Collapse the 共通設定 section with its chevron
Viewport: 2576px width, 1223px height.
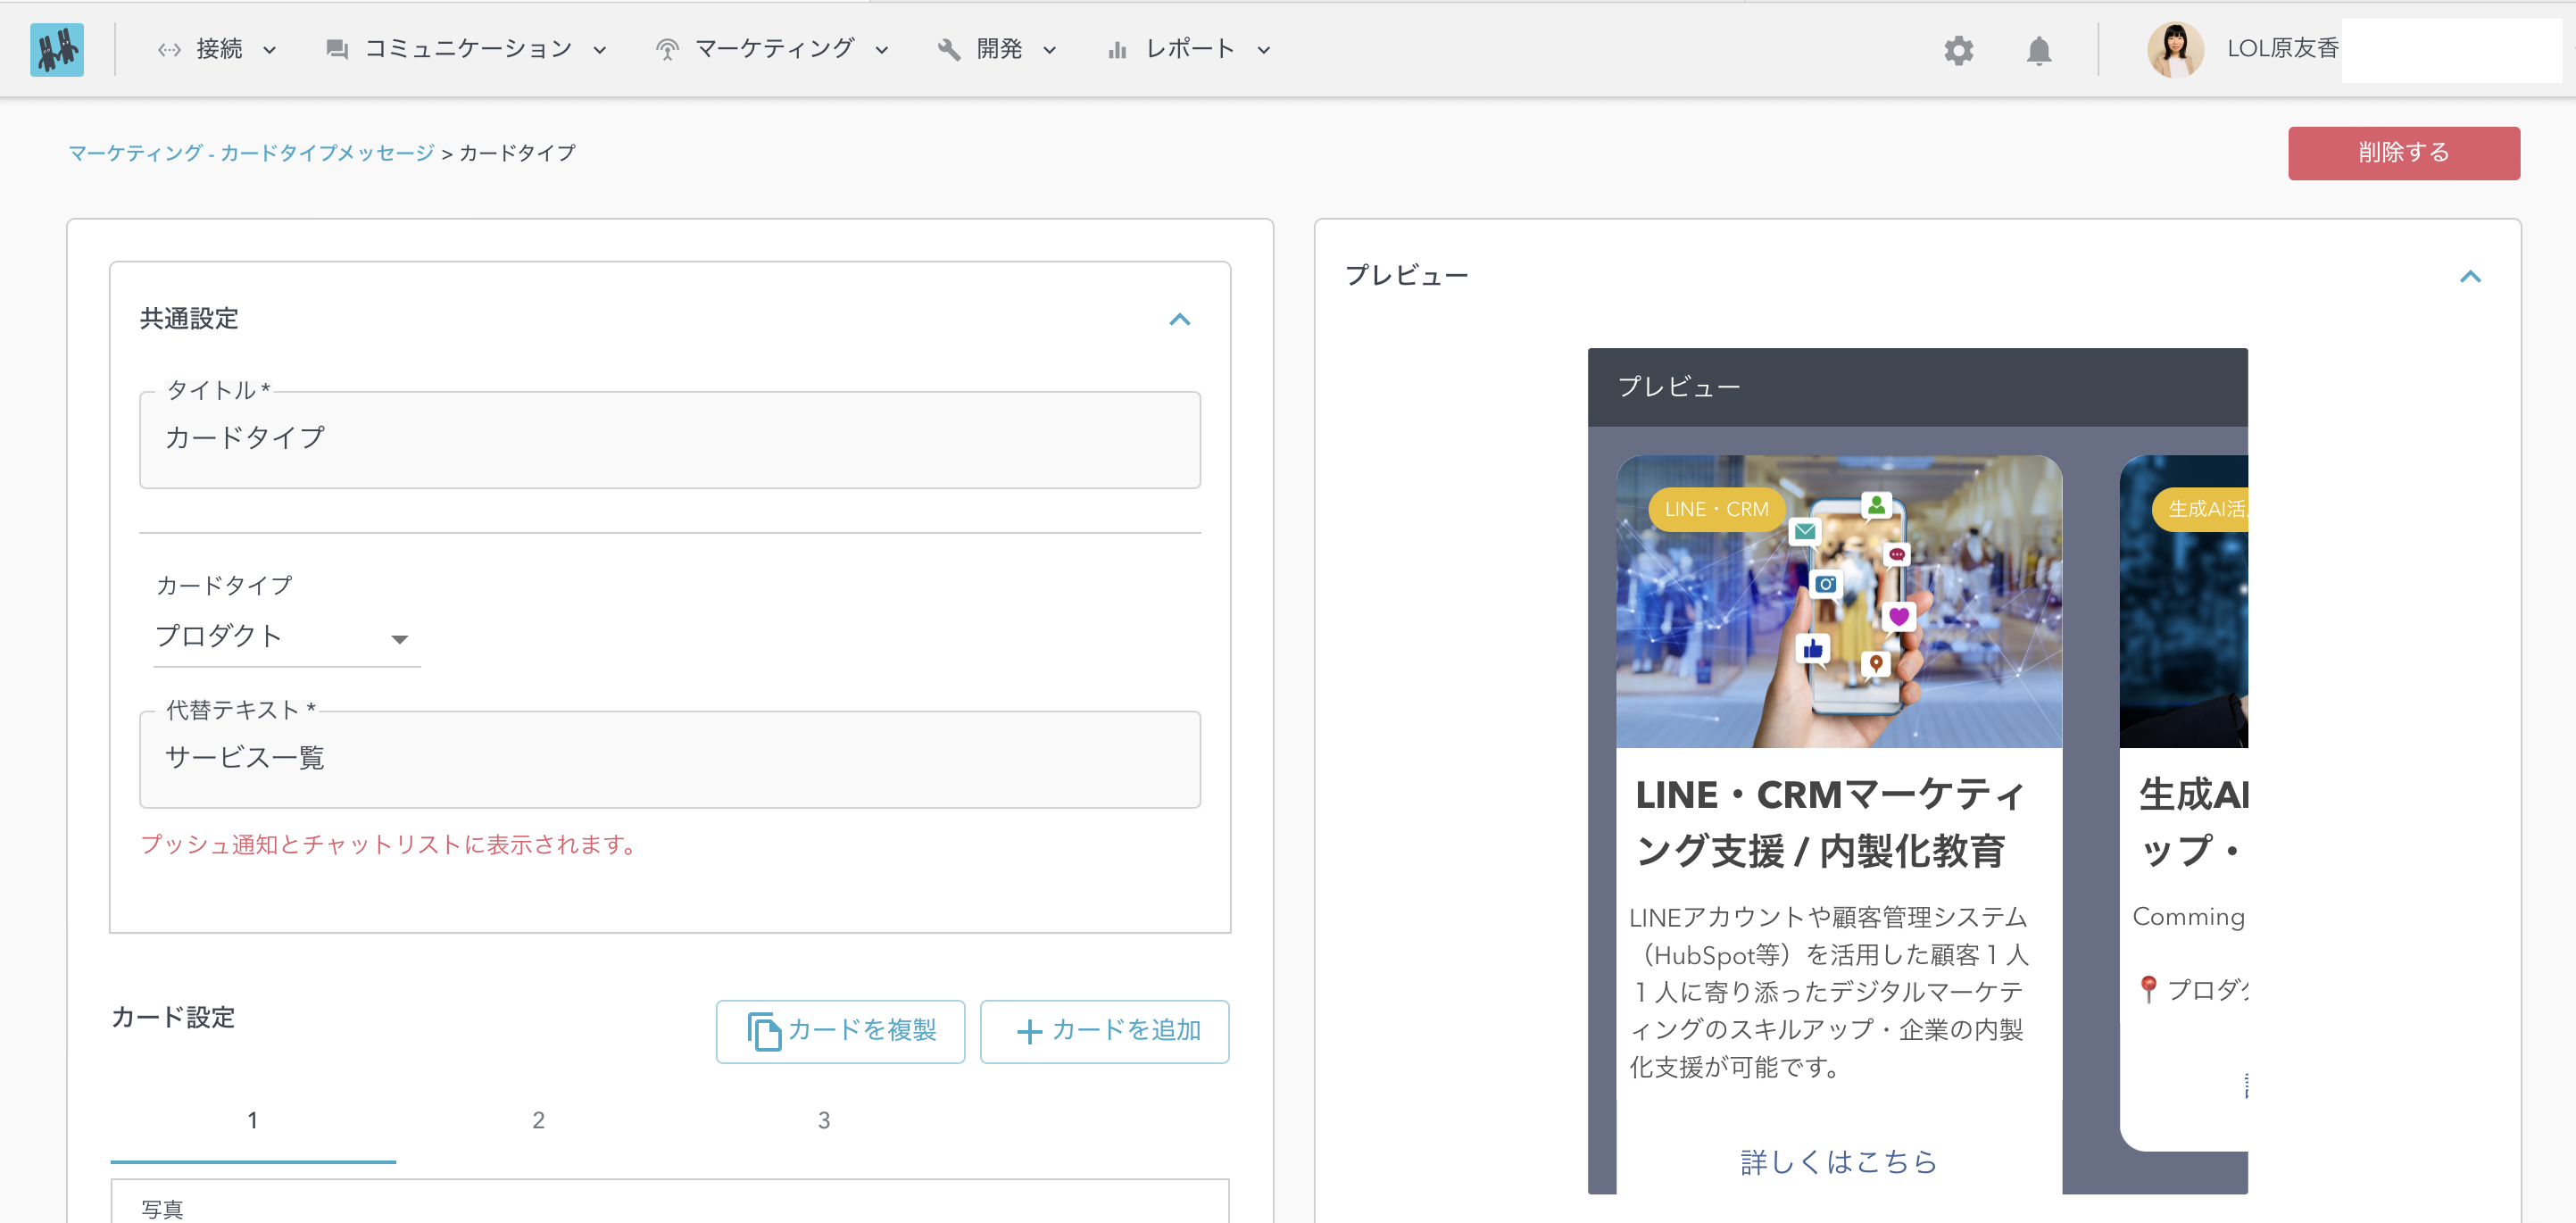1181,320
